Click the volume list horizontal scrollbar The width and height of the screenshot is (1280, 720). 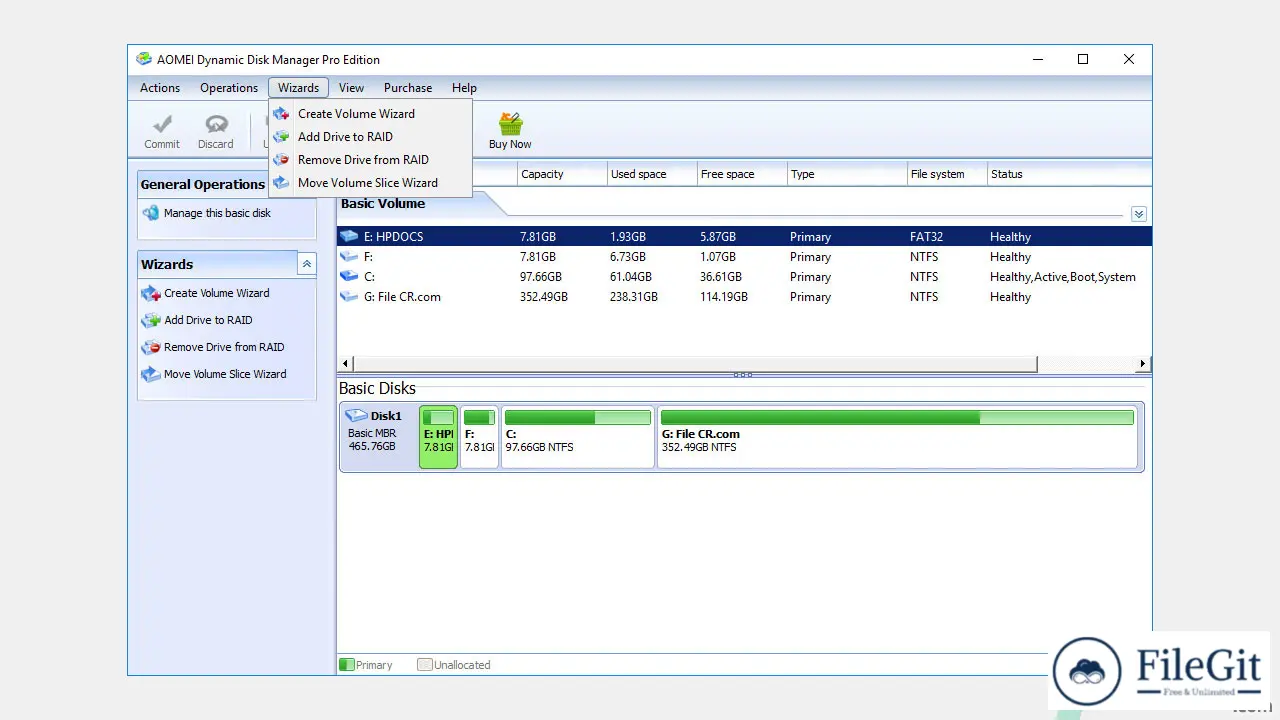[x=696, y=364]
